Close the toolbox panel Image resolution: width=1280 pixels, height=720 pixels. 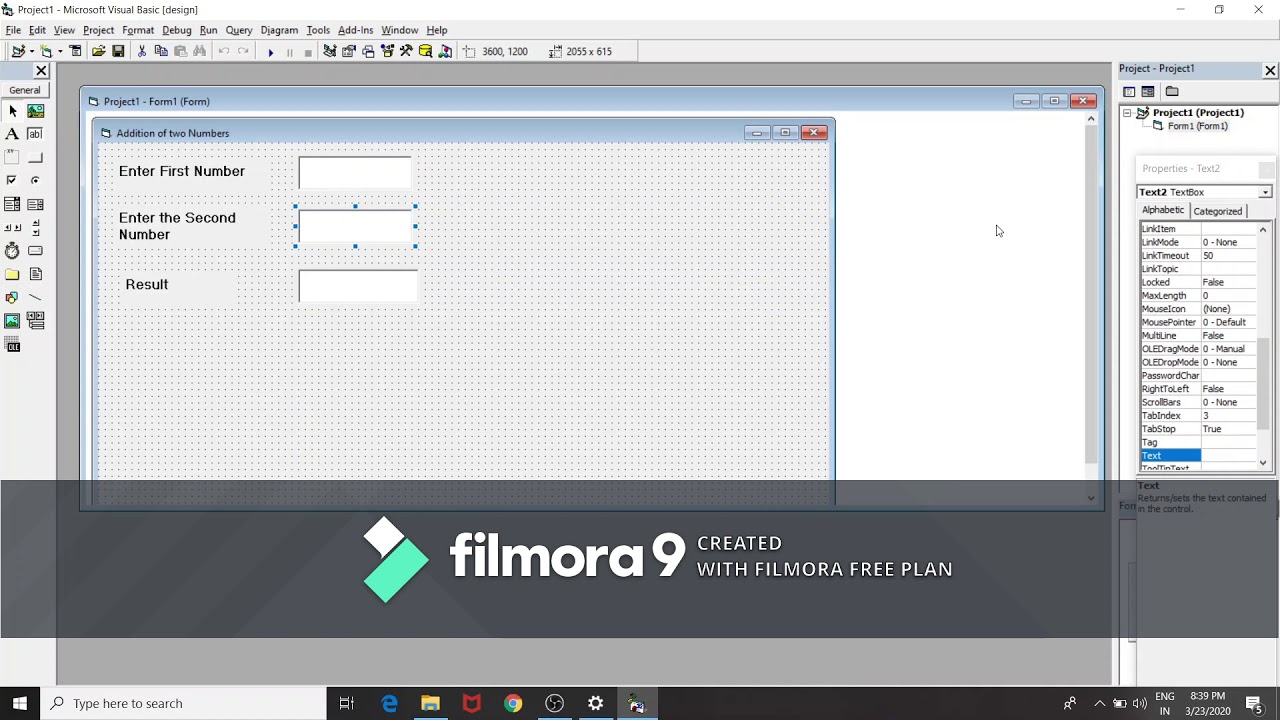41,70
